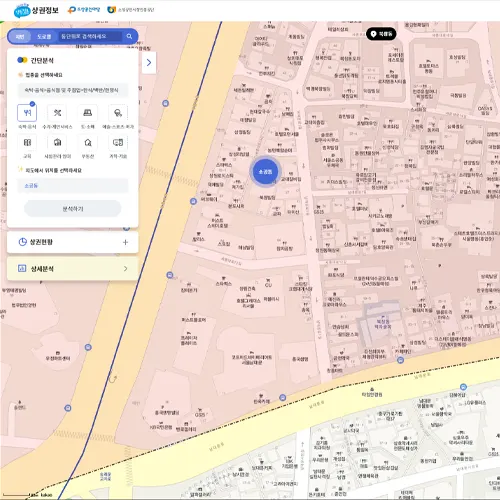This screenshot has height=500, width=500.
Task: Click the 상권정보 site logo
Action: [x=36, y=10]
